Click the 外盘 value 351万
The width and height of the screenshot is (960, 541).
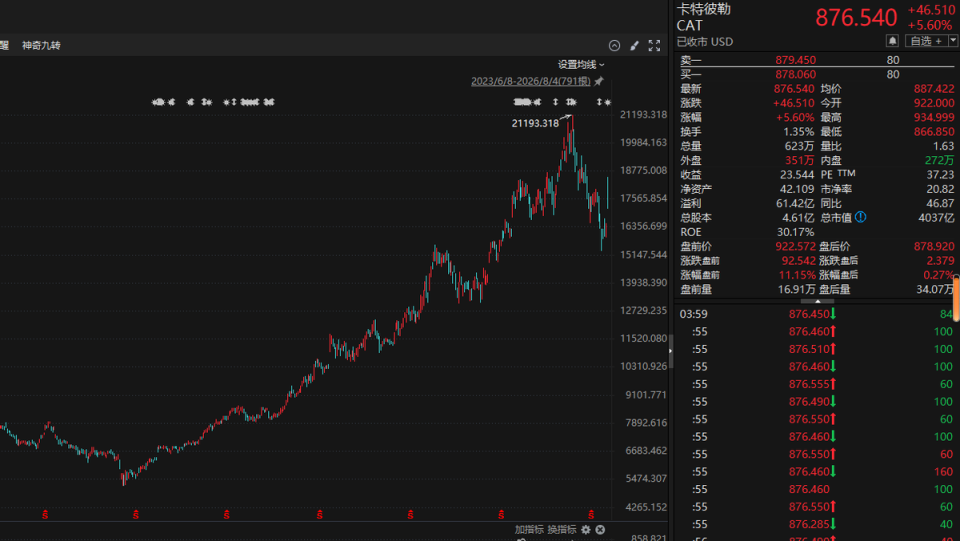pos(799,160)
